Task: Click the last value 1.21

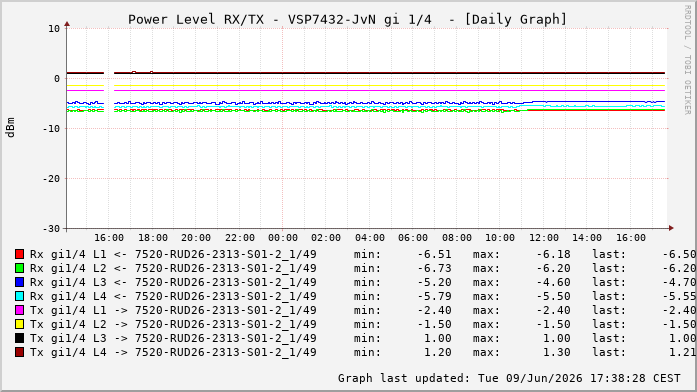Action: (x=682, y=352)
